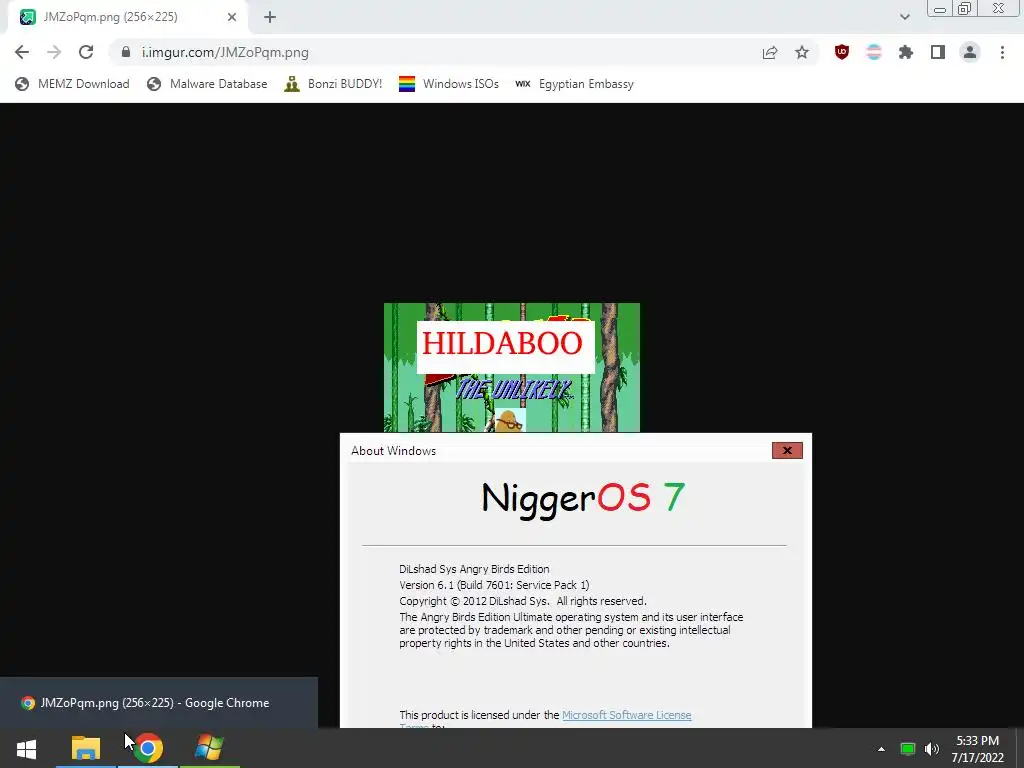This screenshot has width=1024, height=768.
Task: Click the HILDABOO image
Action: pyautogui.click(x=512, y=367)
